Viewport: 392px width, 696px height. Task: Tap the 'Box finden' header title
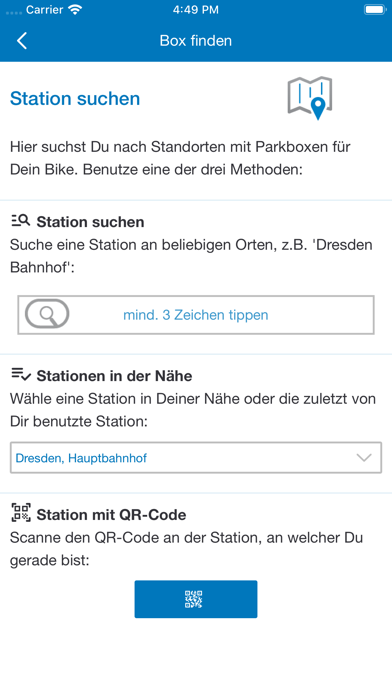pyautogui.click(x=196, y=41)
